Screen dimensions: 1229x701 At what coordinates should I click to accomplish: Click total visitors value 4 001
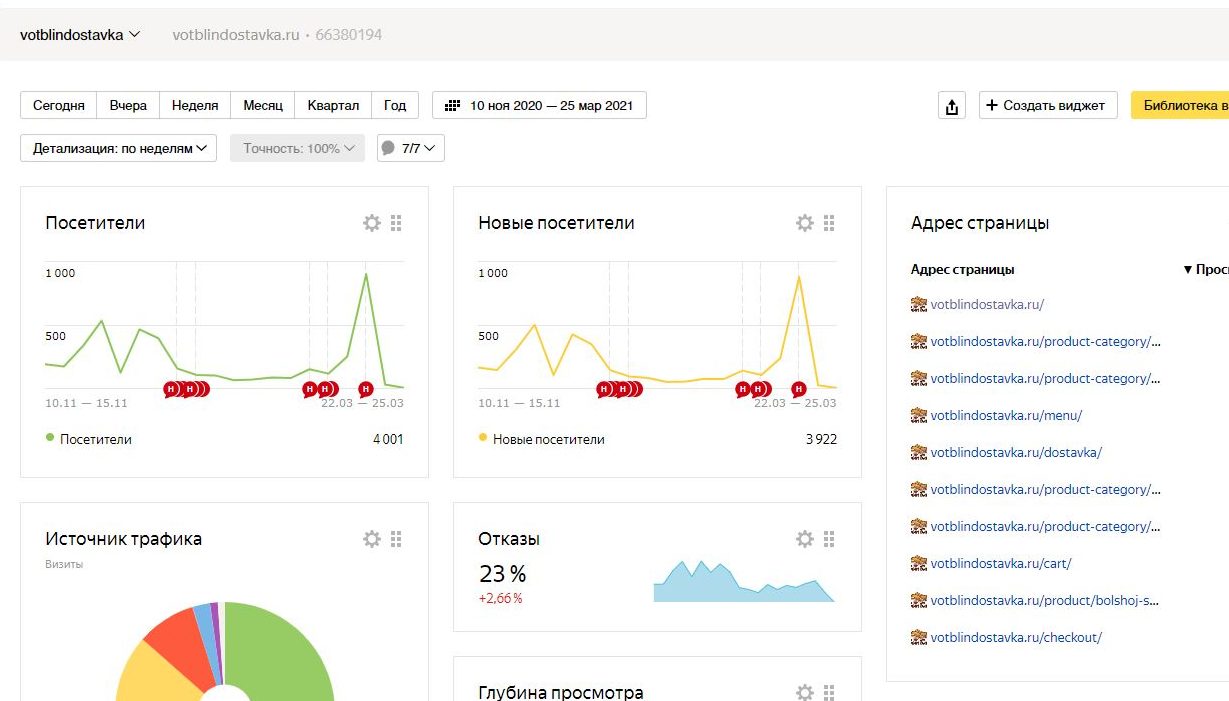(387, 439)
